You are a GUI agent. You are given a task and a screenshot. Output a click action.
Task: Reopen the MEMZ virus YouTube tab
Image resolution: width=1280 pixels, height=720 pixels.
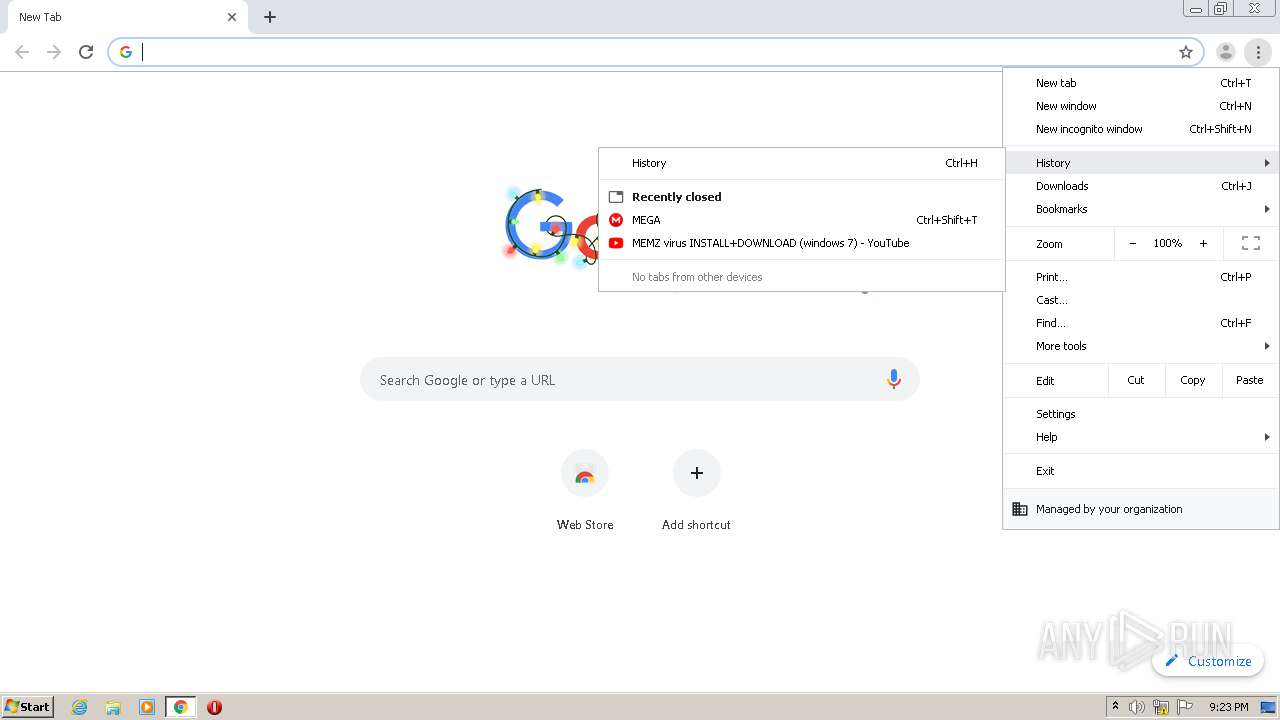pos(801,243)
